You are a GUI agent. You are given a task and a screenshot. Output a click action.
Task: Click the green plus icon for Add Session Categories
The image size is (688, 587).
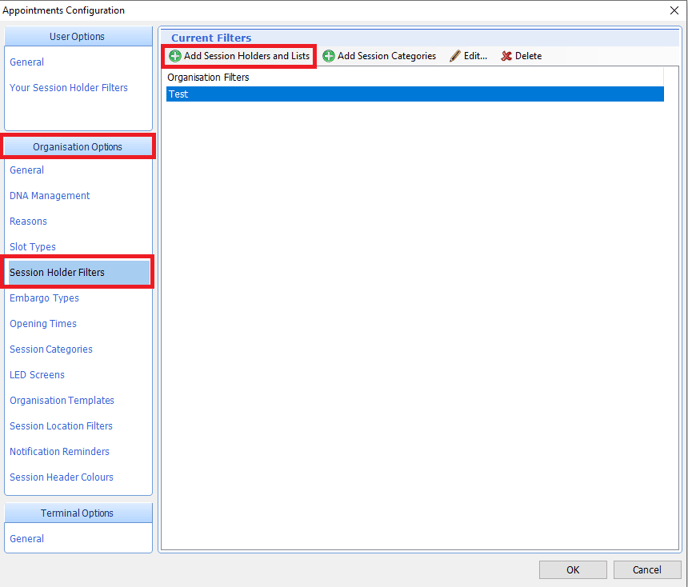[329, 56]
